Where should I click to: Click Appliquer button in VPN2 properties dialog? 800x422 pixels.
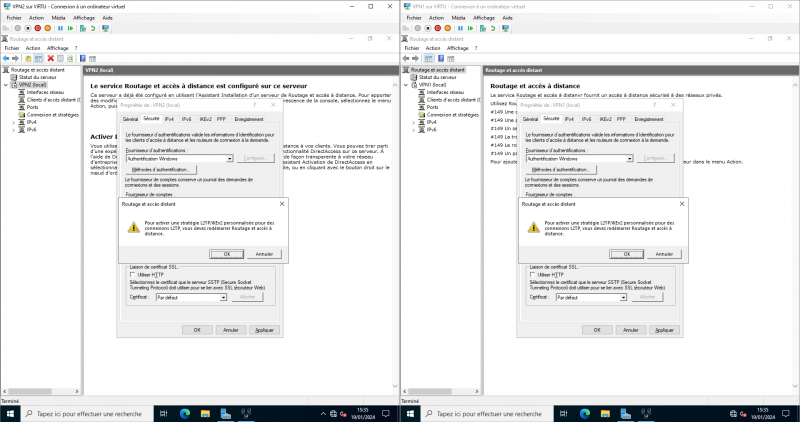coord(264,330)
